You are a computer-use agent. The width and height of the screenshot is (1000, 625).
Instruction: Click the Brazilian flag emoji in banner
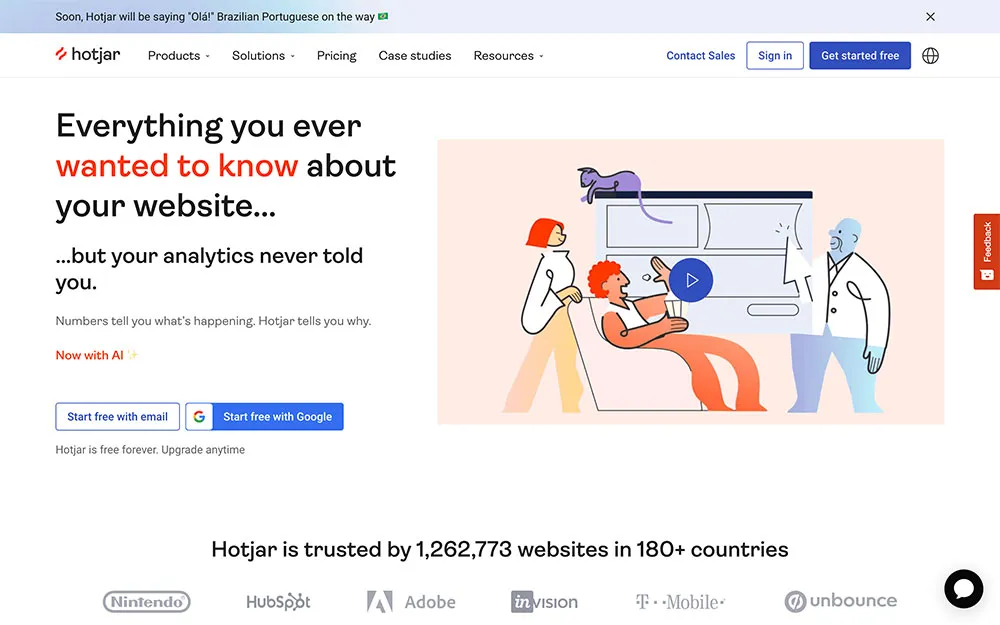(383, 17)
